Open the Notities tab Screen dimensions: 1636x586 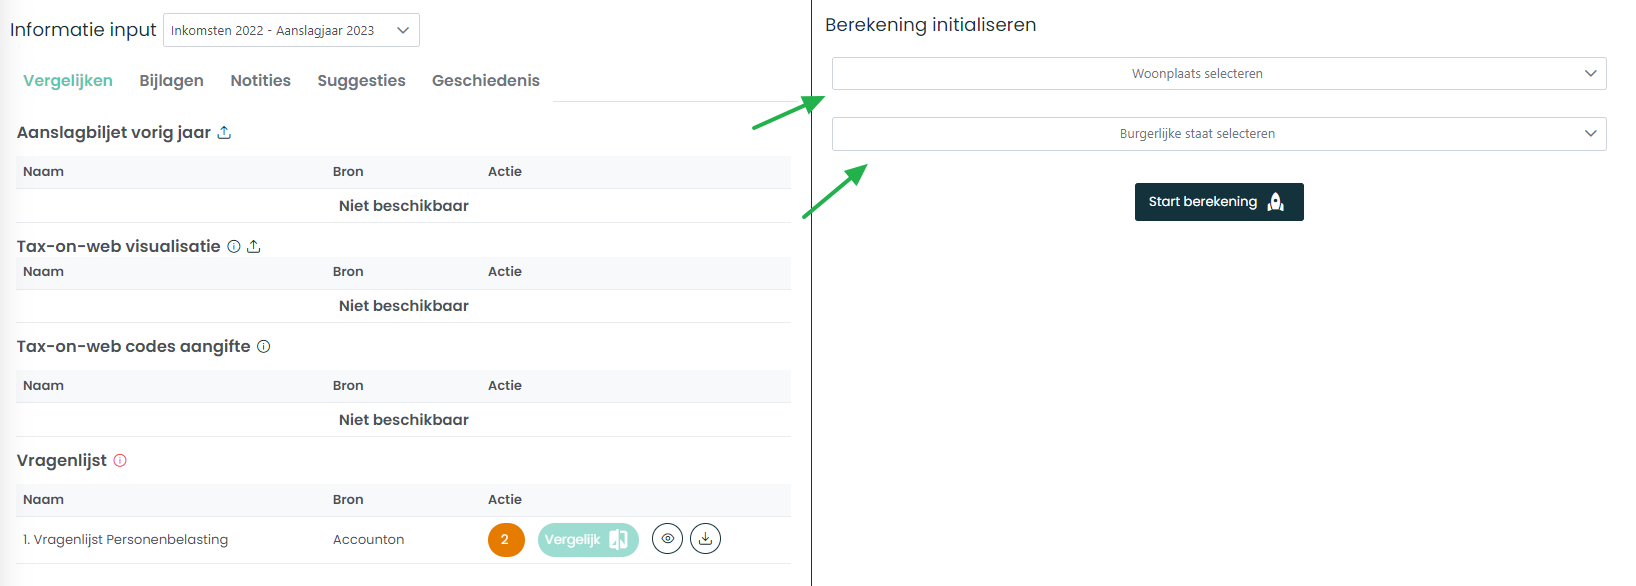tap(260, 80)
